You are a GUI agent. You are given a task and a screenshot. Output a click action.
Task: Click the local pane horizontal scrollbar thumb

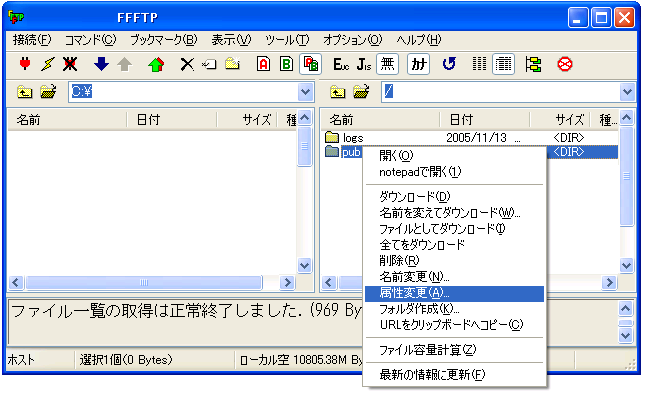tap(144, 282)
